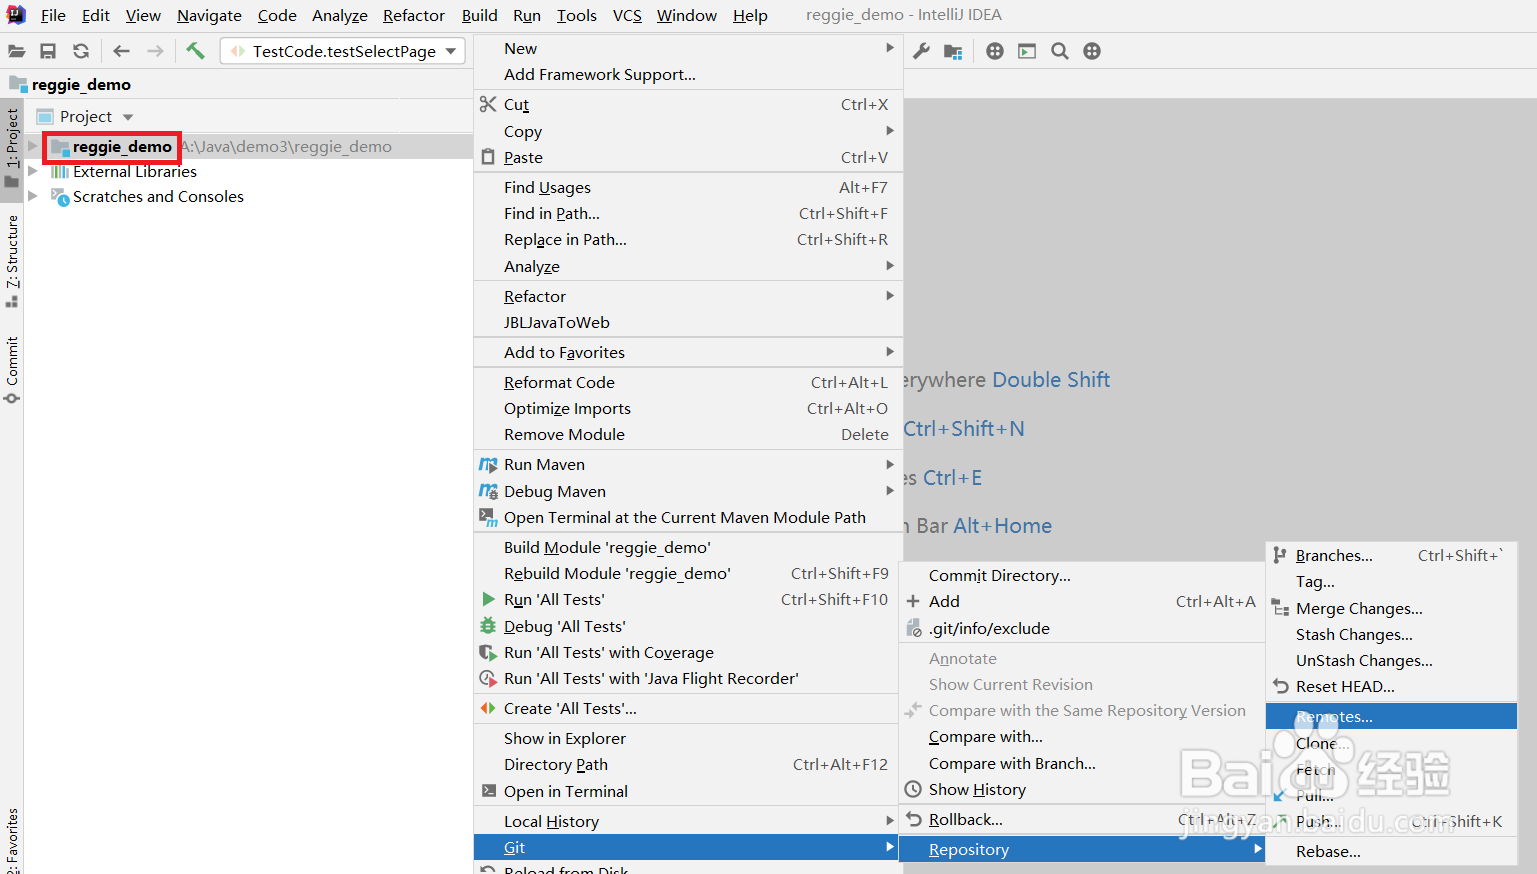Screen dimensions: 1537x874
Task: Open the VCS menu
Action: (627, 15)
